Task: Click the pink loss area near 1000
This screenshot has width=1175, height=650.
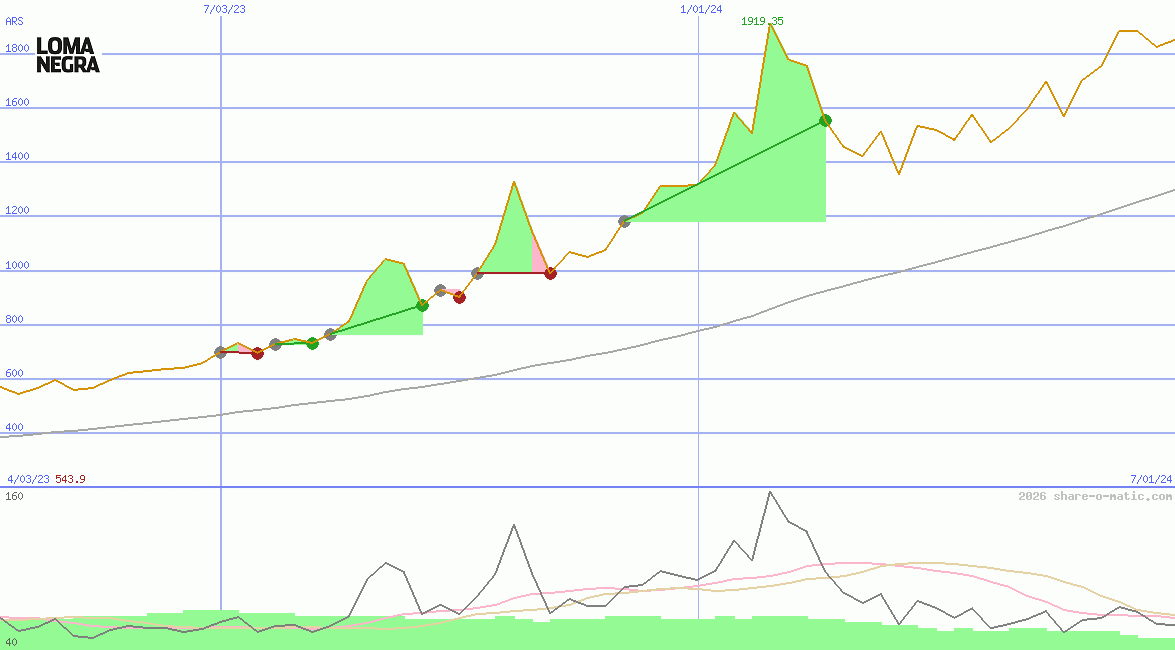Action: point(538,261)
